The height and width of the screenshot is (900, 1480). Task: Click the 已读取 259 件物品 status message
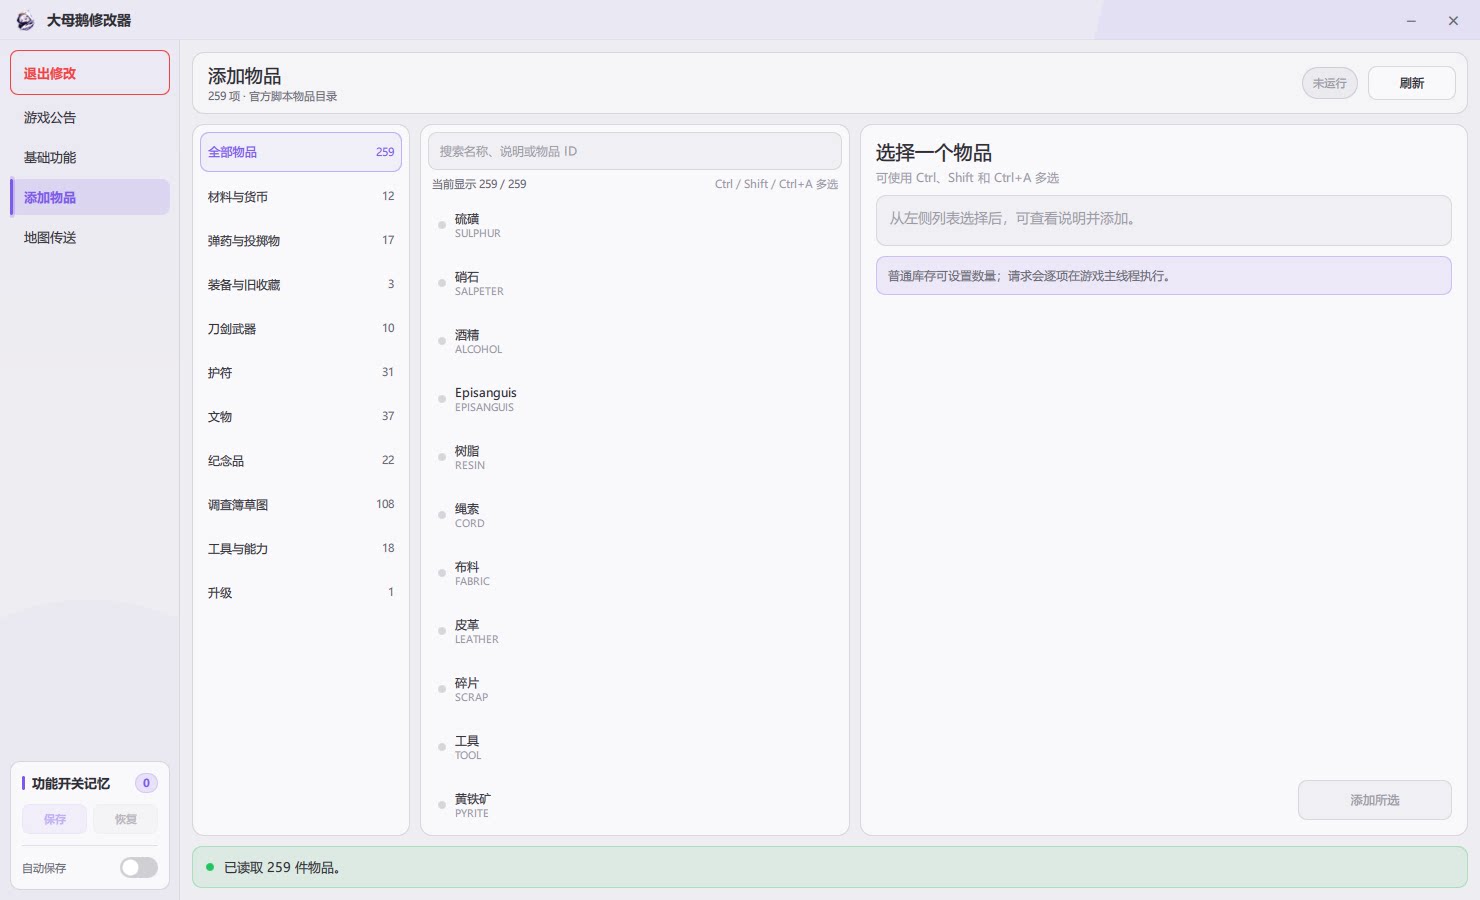(x=829, y=867)
